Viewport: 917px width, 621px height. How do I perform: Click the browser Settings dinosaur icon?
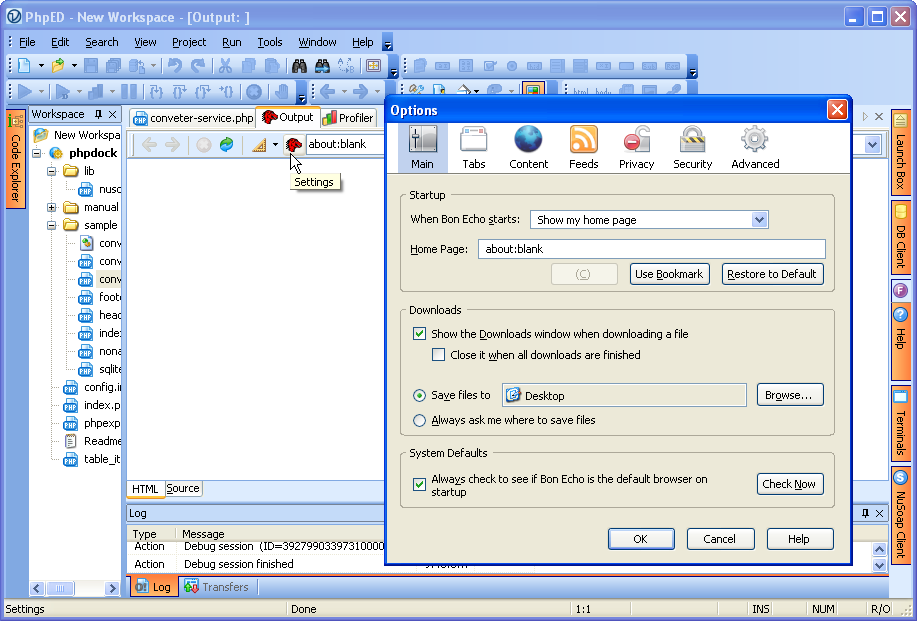pyautogui.click(x=294, y=144)
